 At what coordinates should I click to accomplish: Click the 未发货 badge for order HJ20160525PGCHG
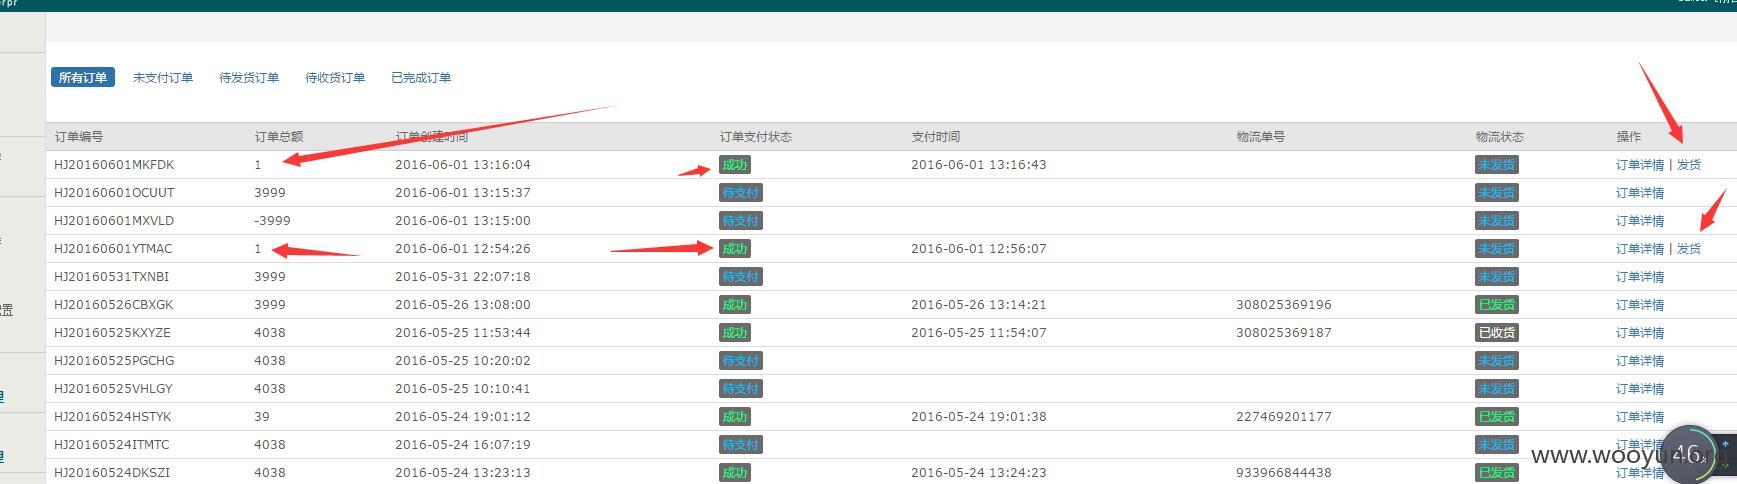[x=1496, y=361]
